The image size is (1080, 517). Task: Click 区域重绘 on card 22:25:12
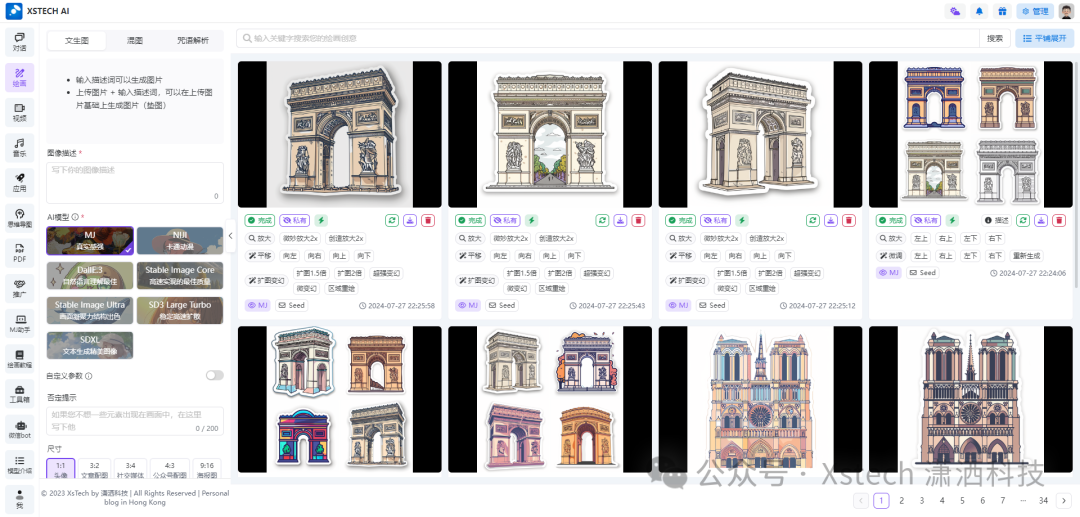pos(763,288)
